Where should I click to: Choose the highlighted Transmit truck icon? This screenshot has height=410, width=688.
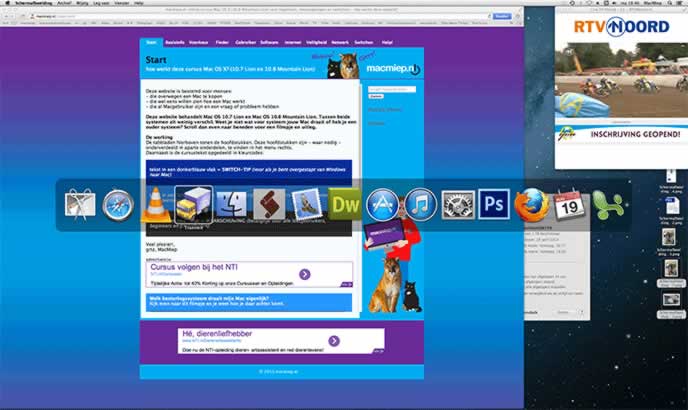point(194,205)
